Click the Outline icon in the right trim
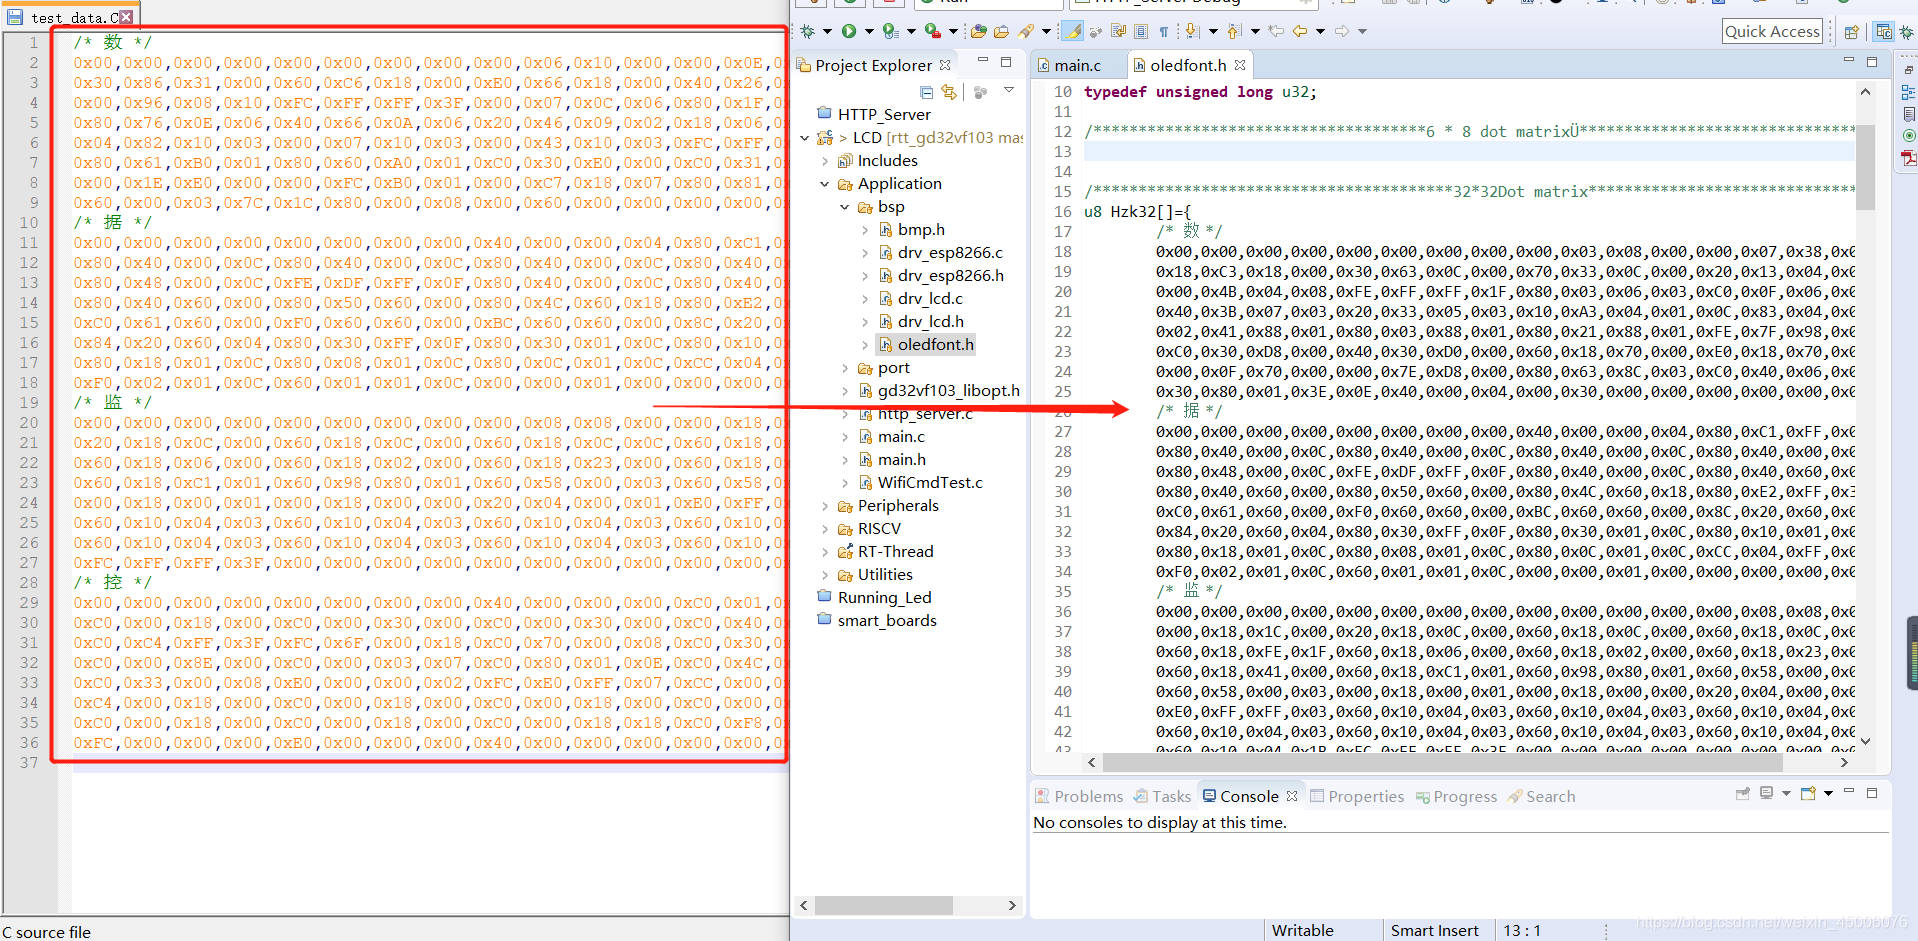Image resolution: width=1918 pixels, height=941 pixels. pyautogui.click(x=1908, y=92)
